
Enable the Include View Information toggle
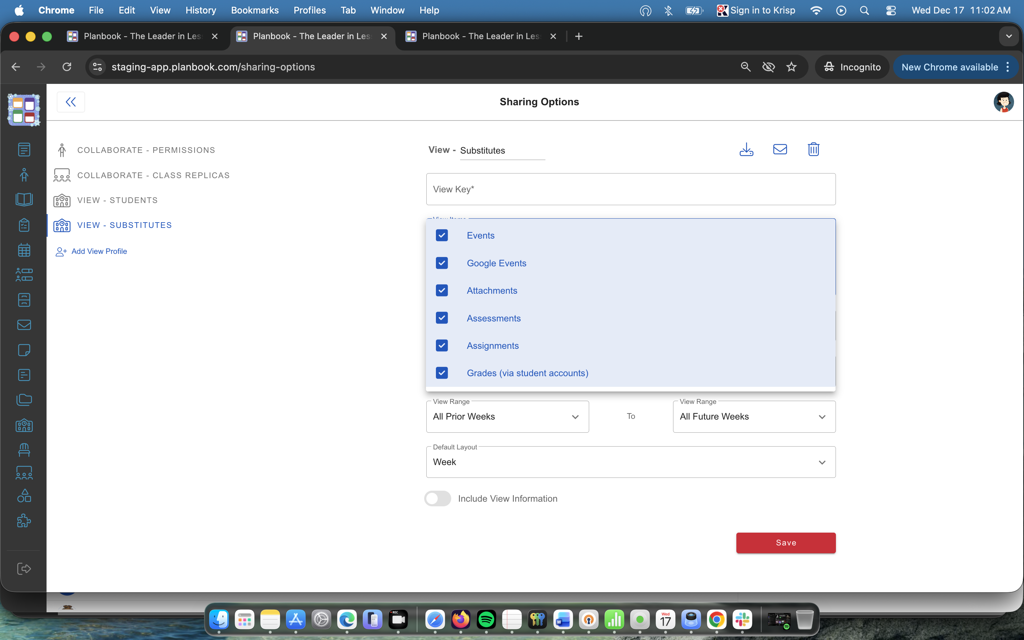[x=438, y=498]
